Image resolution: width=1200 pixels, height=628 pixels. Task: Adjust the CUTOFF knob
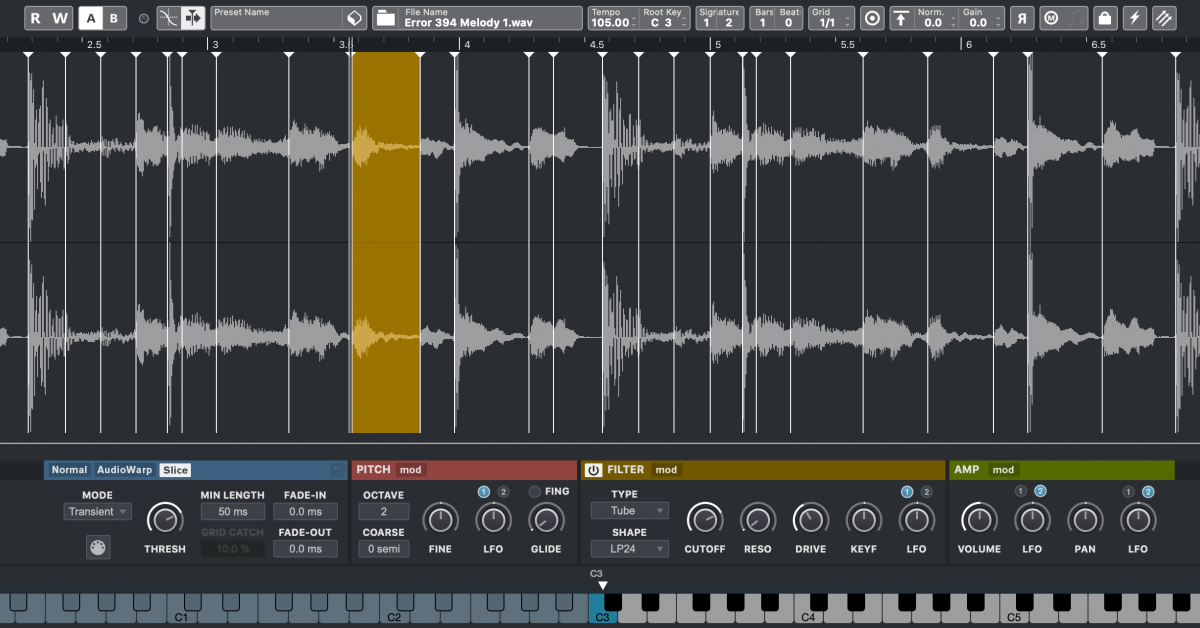705,519
